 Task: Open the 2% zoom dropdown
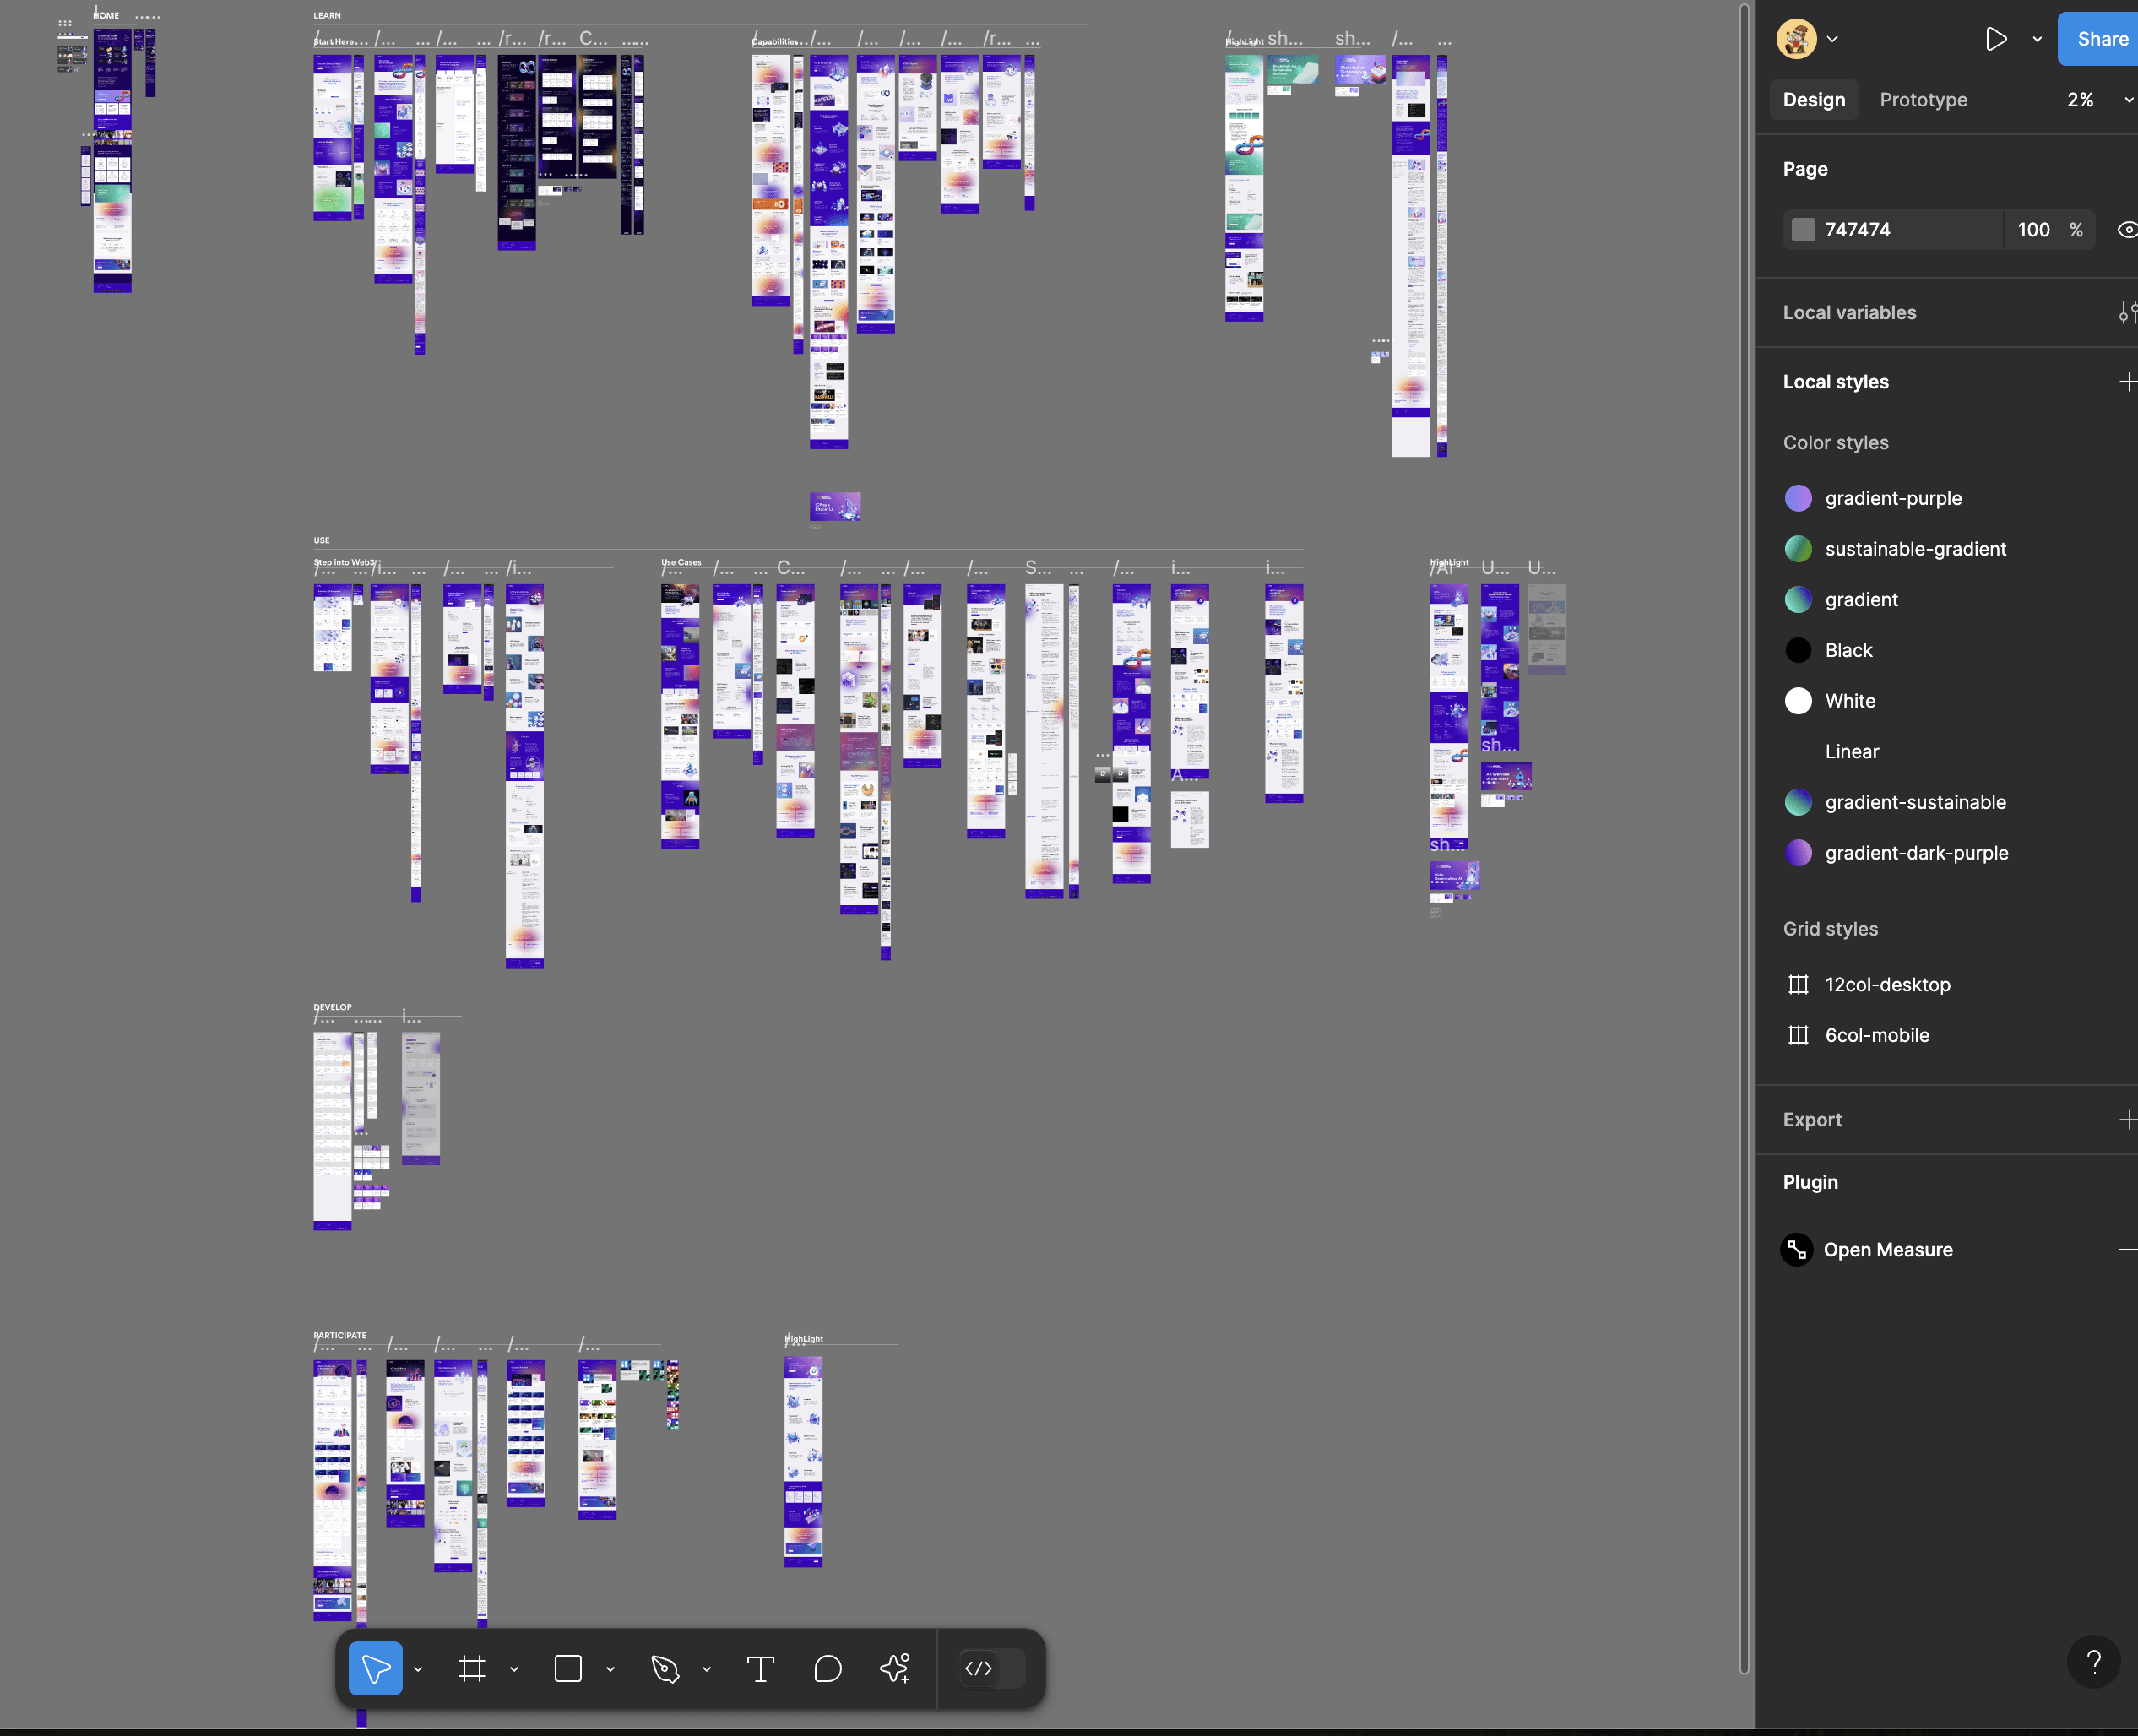[x=2099, y=100]
